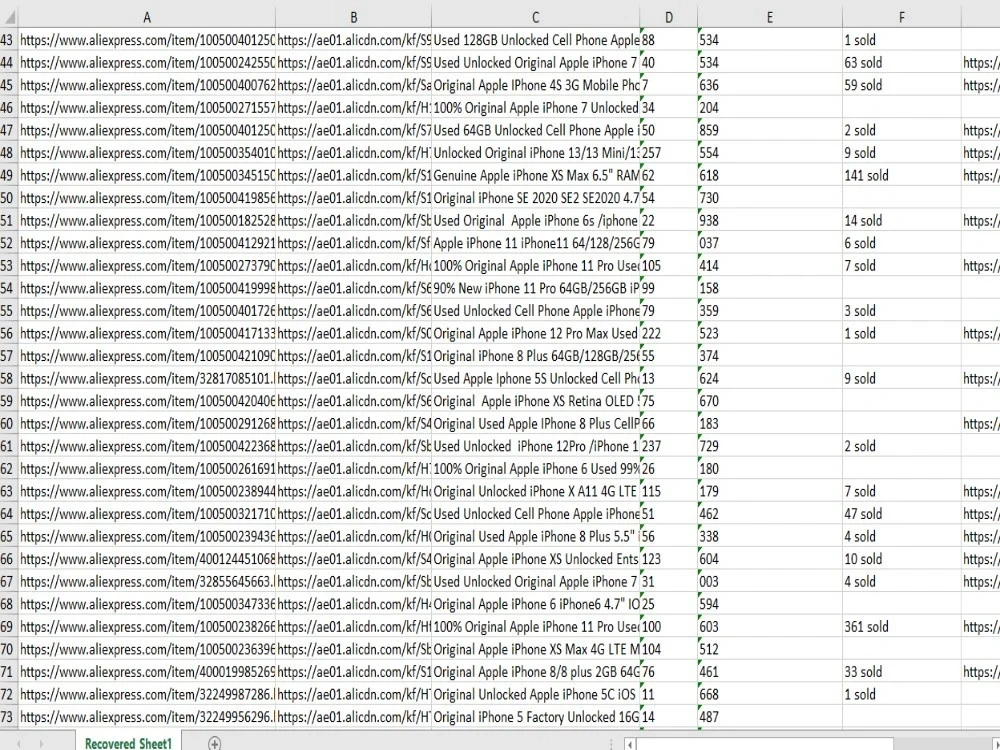1000x750 pixels.
Task: Click horizontal scrollbar left arrow
Action: (x=630, y=744)
